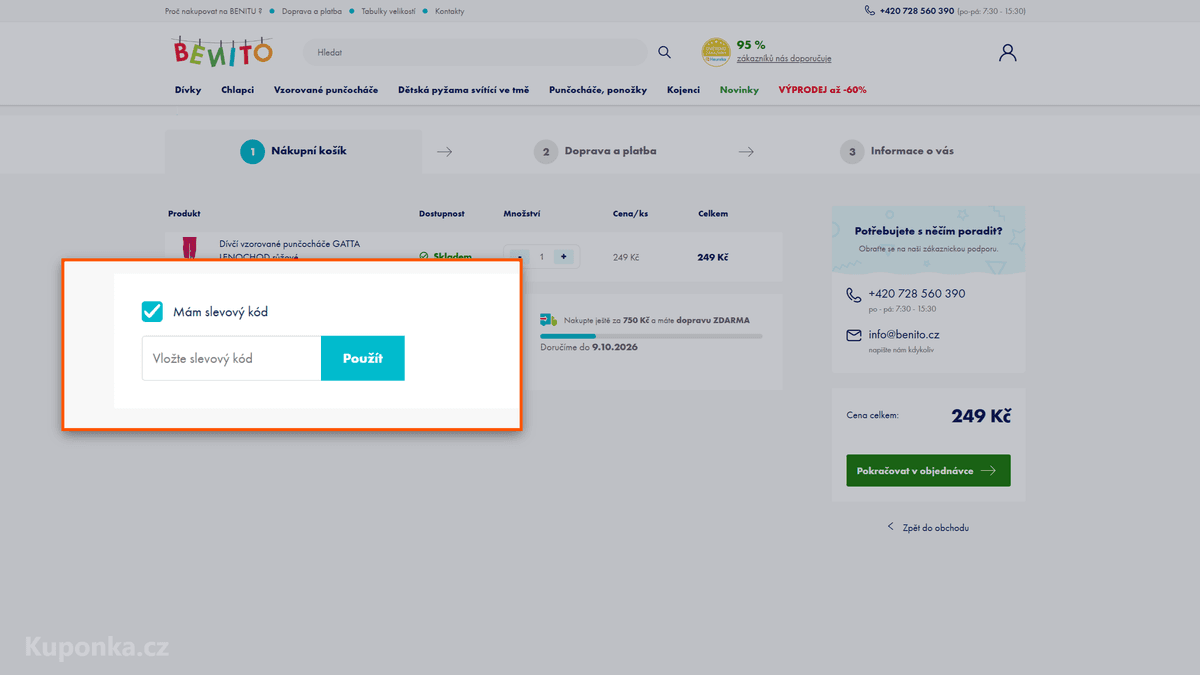
Task: Click Pokračovat v objednávce button
Action: pyautogui.click(x=928, y=471)
